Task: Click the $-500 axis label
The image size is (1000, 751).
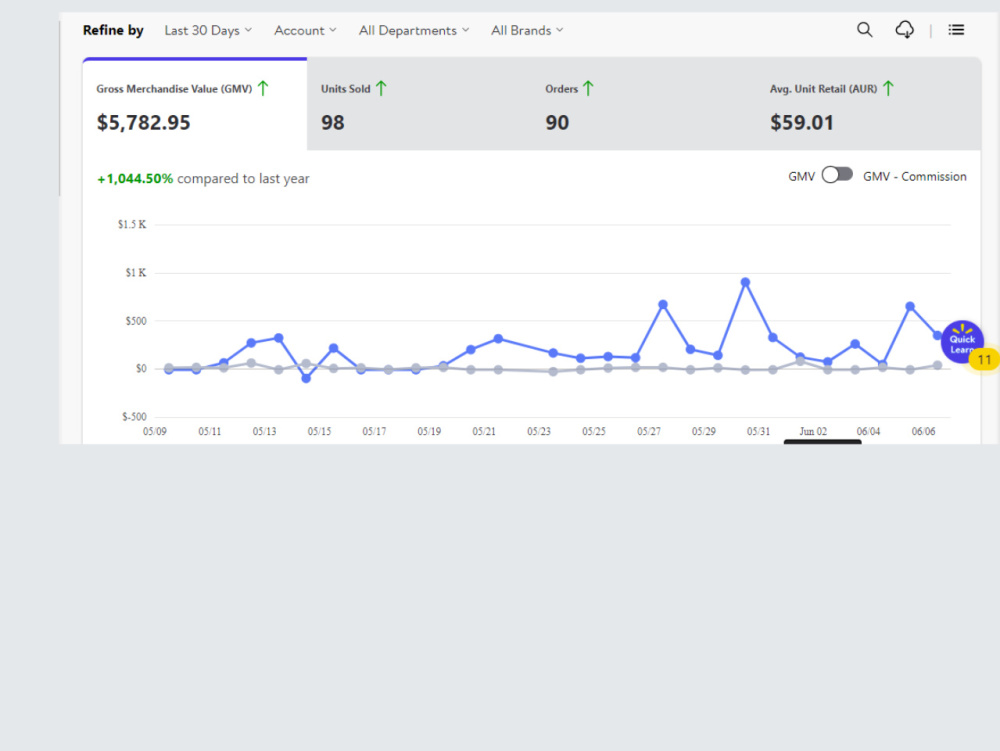Action: (134, 417)
